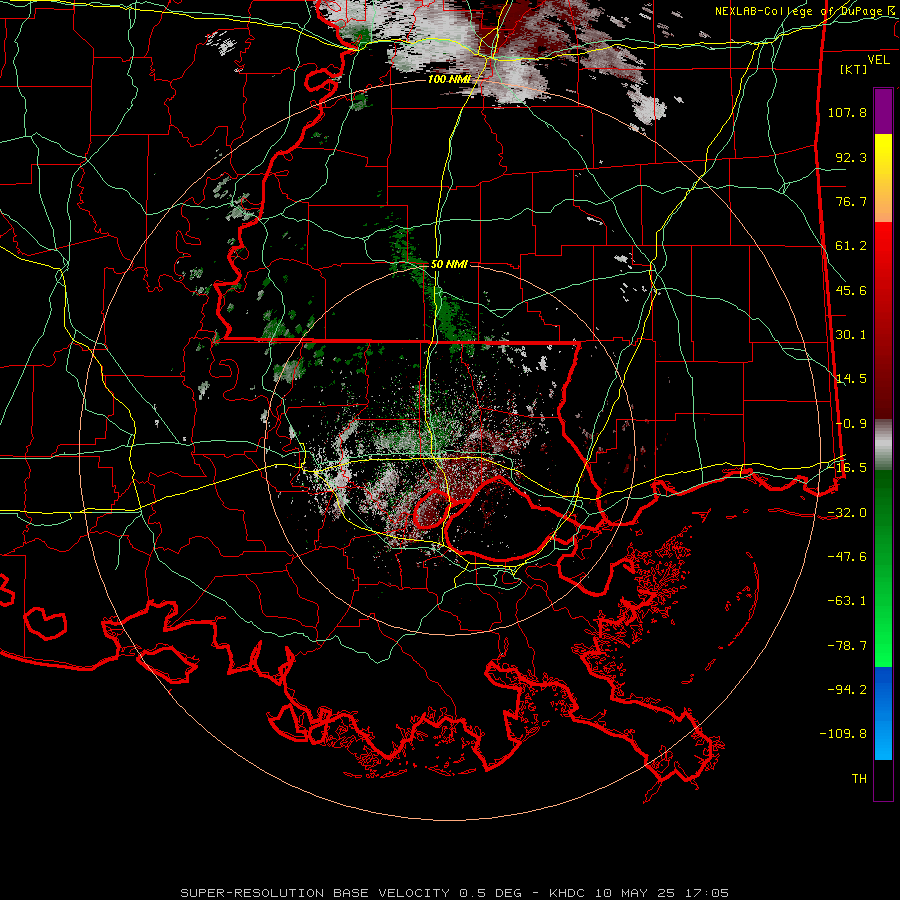Click the -109.8 velocity scale value

(x=843, y=734)
